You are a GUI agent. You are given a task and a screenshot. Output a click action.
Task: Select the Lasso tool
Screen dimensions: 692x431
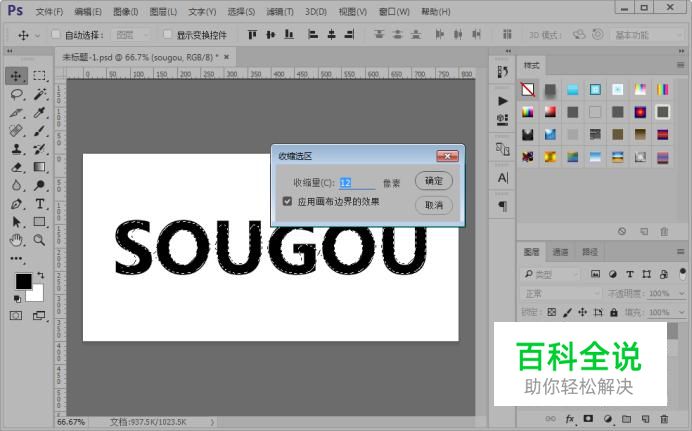(x=16, y=94)
